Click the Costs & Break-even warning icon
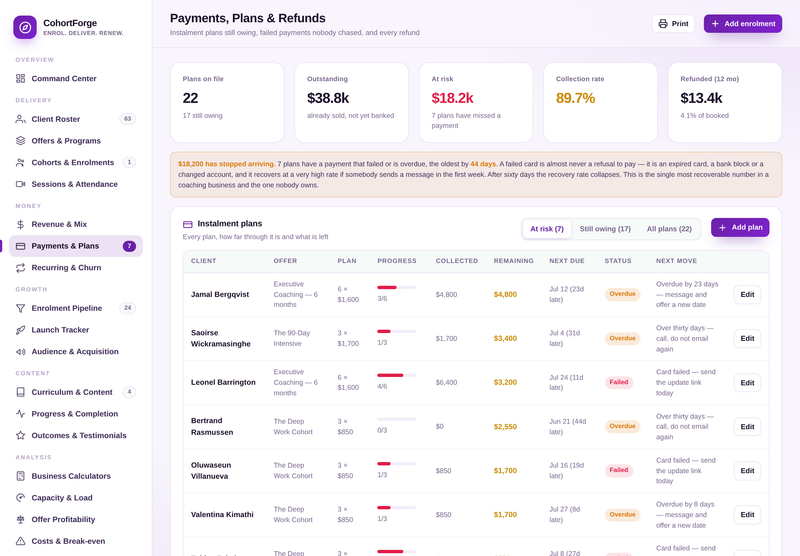 tap(20, 541)
